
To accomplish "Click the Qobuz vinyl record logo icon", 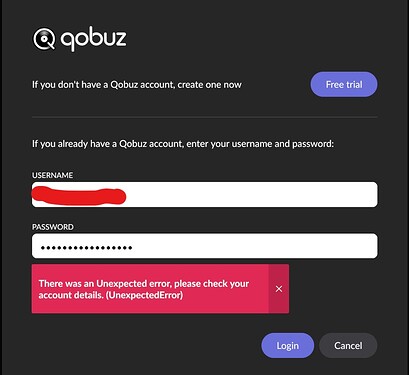I will pyautogui.click(x=44, y=39).
